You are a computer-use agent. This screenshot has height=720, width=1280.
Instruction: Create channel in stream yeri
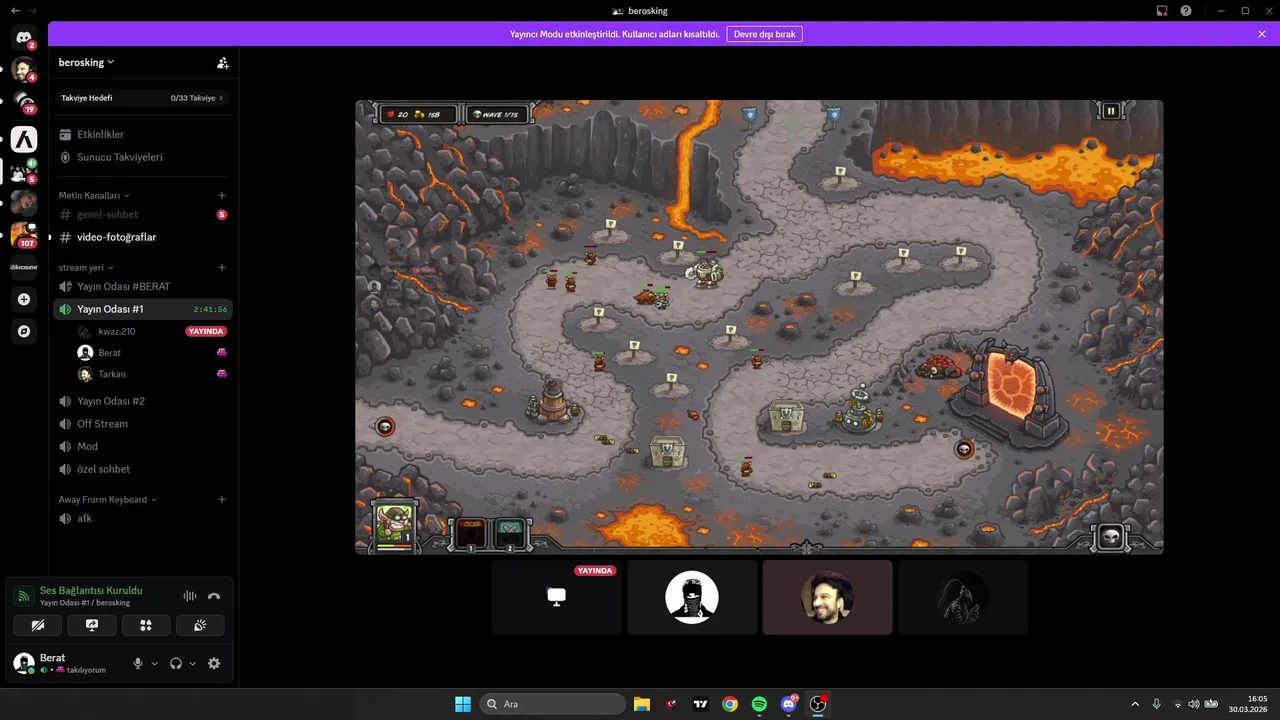coord(222,267)
